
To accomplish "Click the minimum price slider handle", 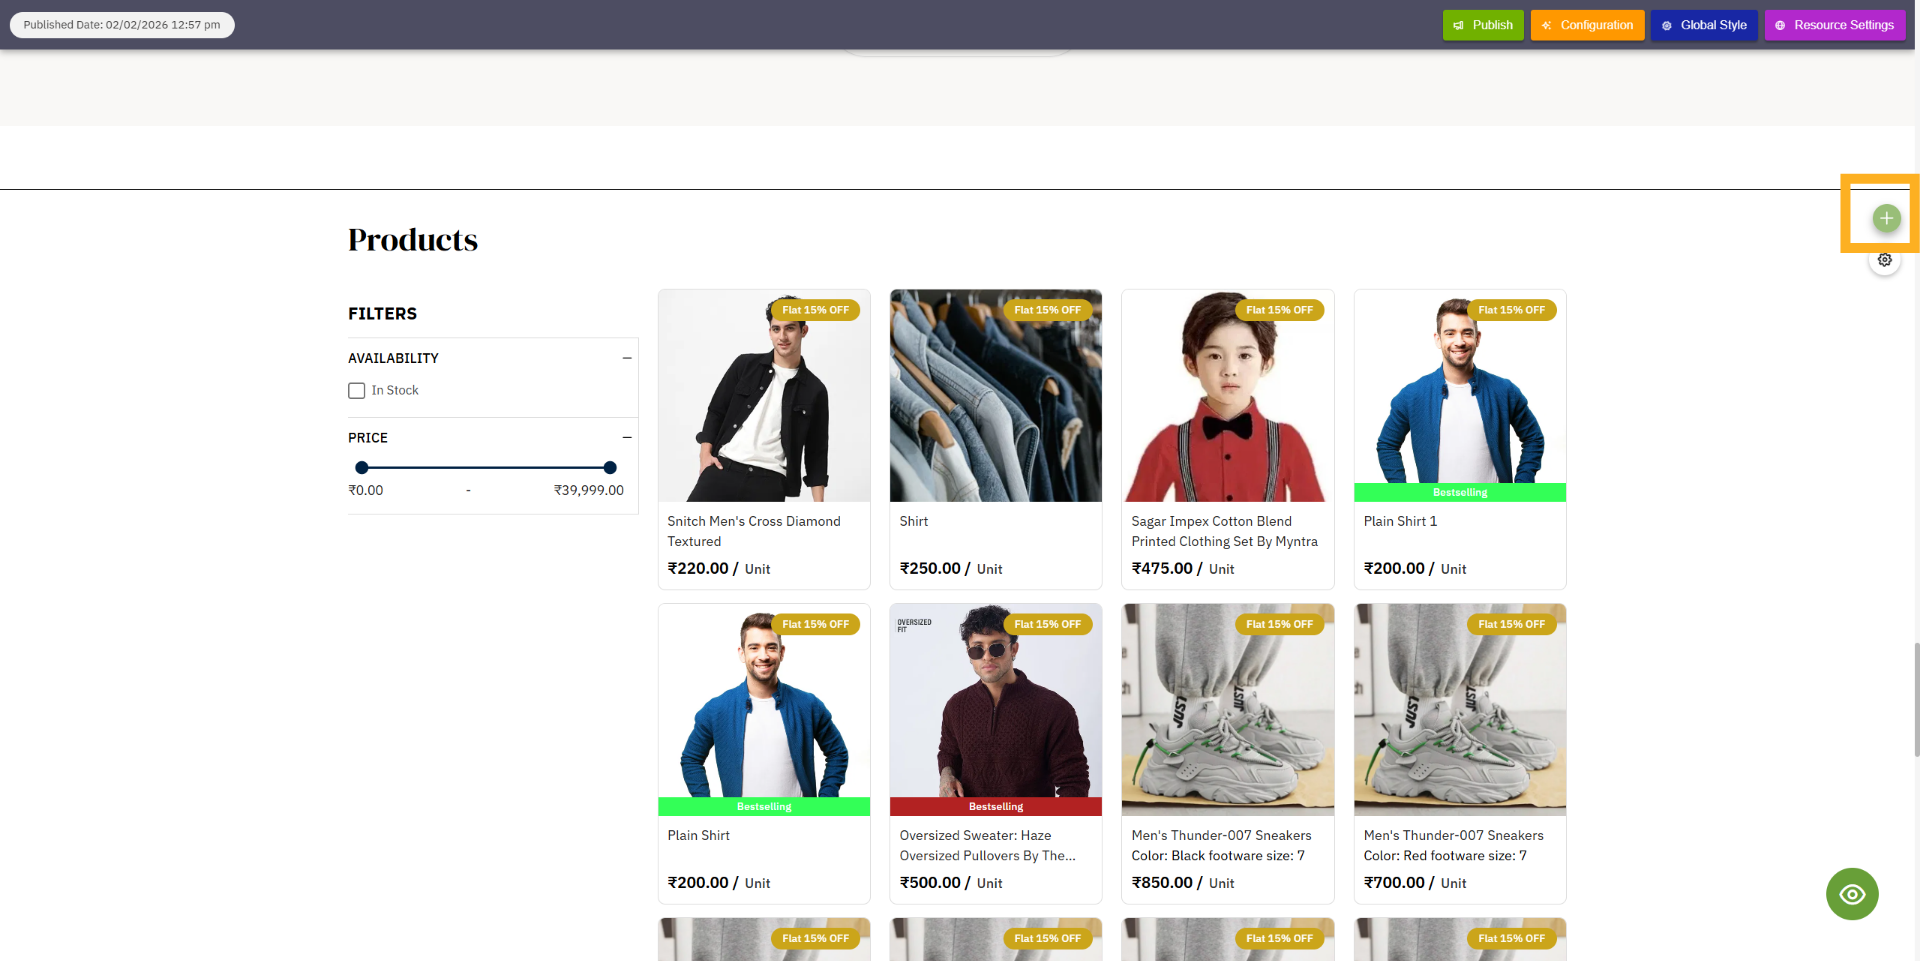I will point(362,468).
